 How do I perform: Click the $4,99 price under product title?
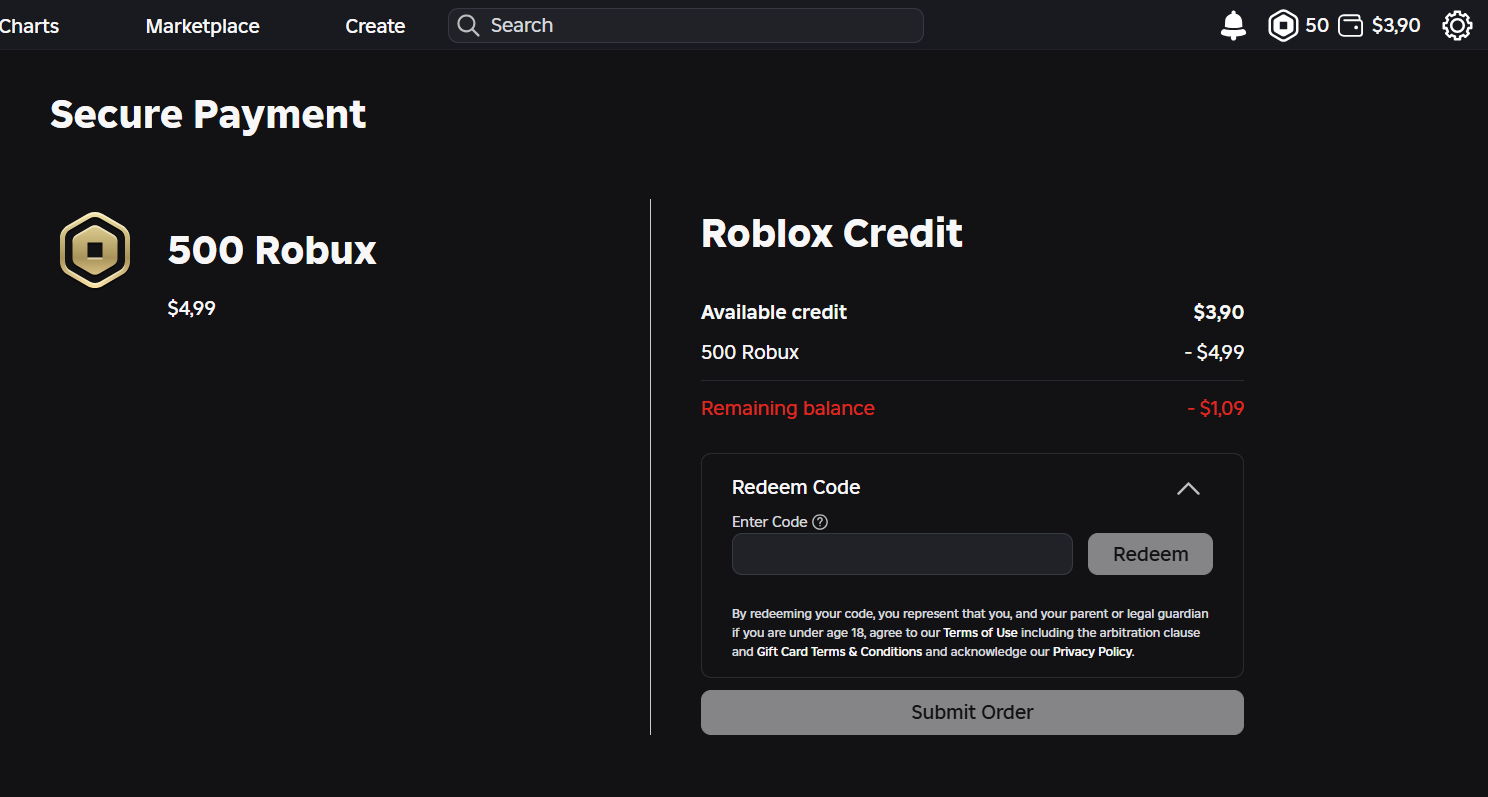point(192,308)
